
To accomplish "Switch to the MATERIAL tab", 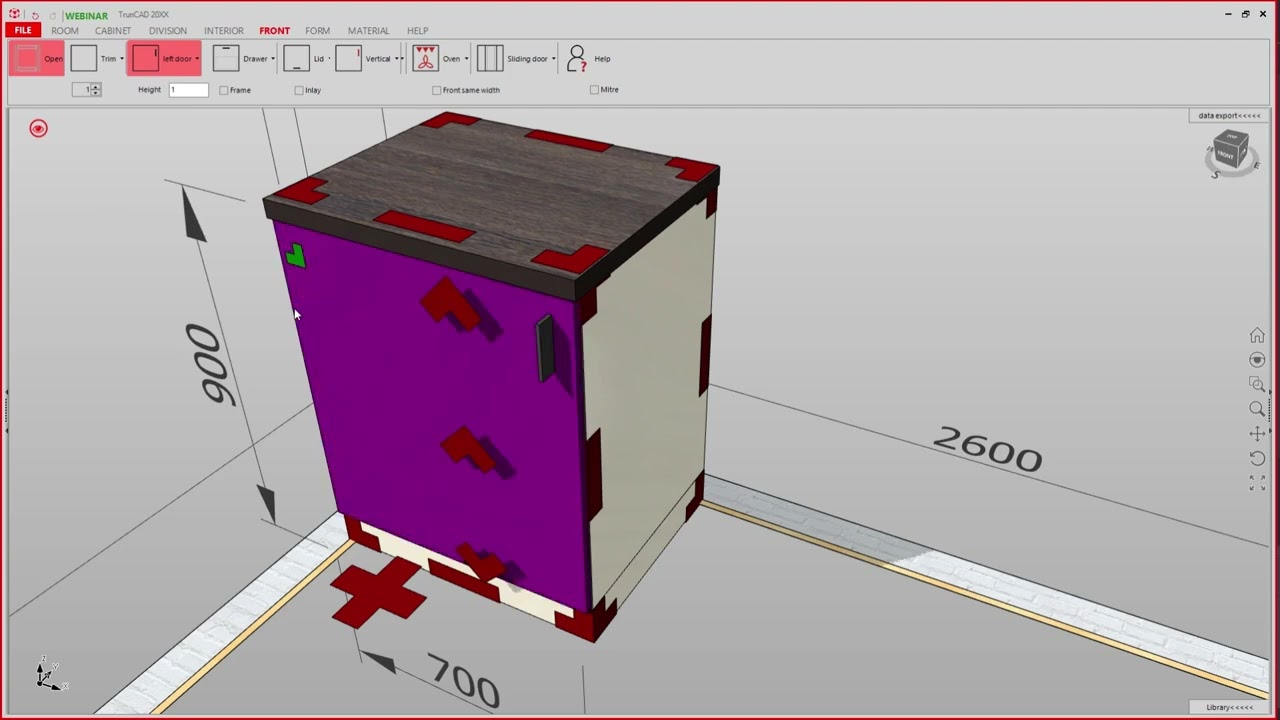I will pyautogui.click(x=369, y=31).
